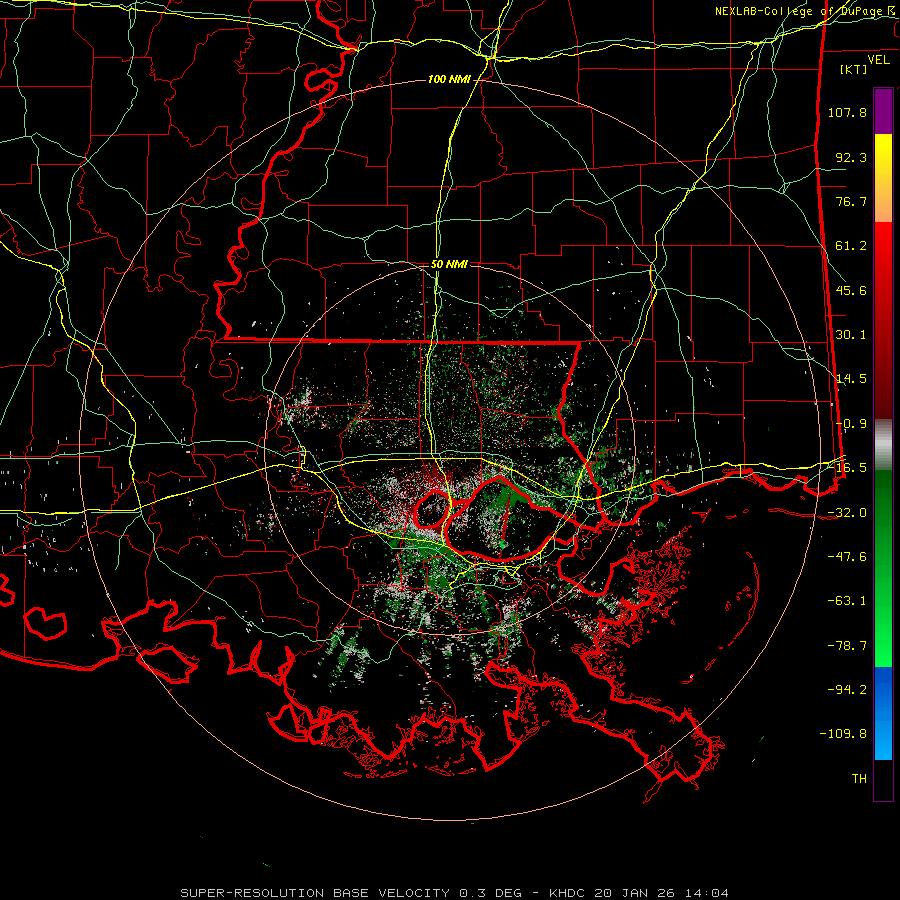Select the -78.7 velocity scale value
The image size is (900, 900).
tap(847, 646)
